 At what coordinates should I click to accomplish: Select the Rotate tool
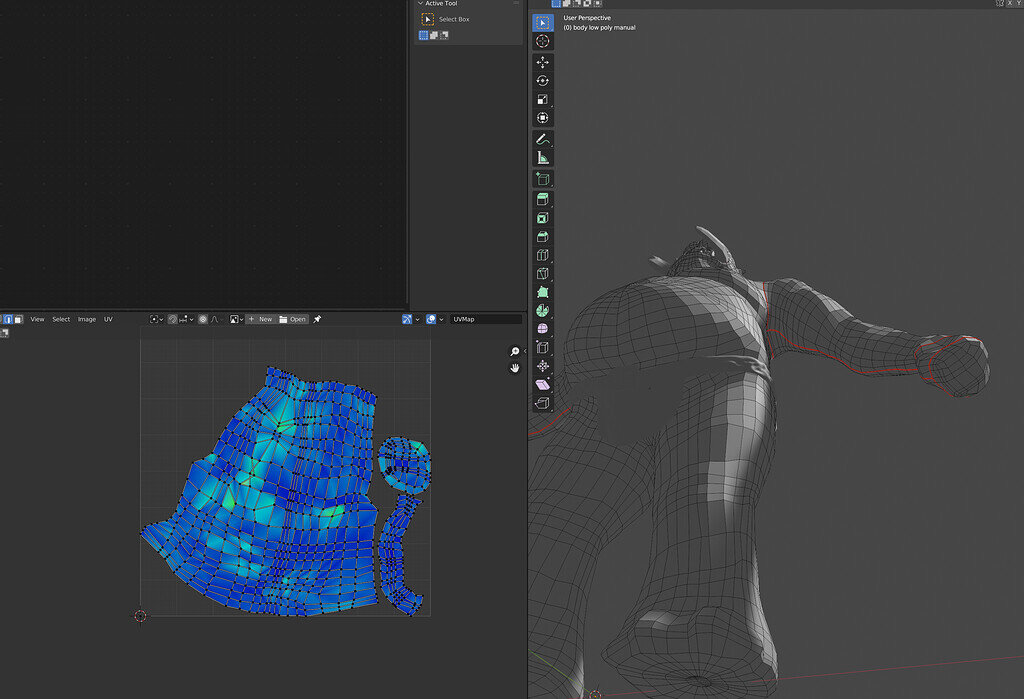(x=543, y=82)
